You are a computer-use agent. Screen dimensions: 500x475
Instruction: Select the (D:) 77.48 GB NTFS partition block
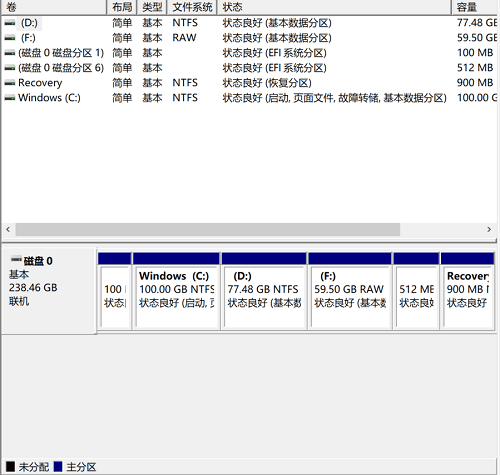coord(264,291)
